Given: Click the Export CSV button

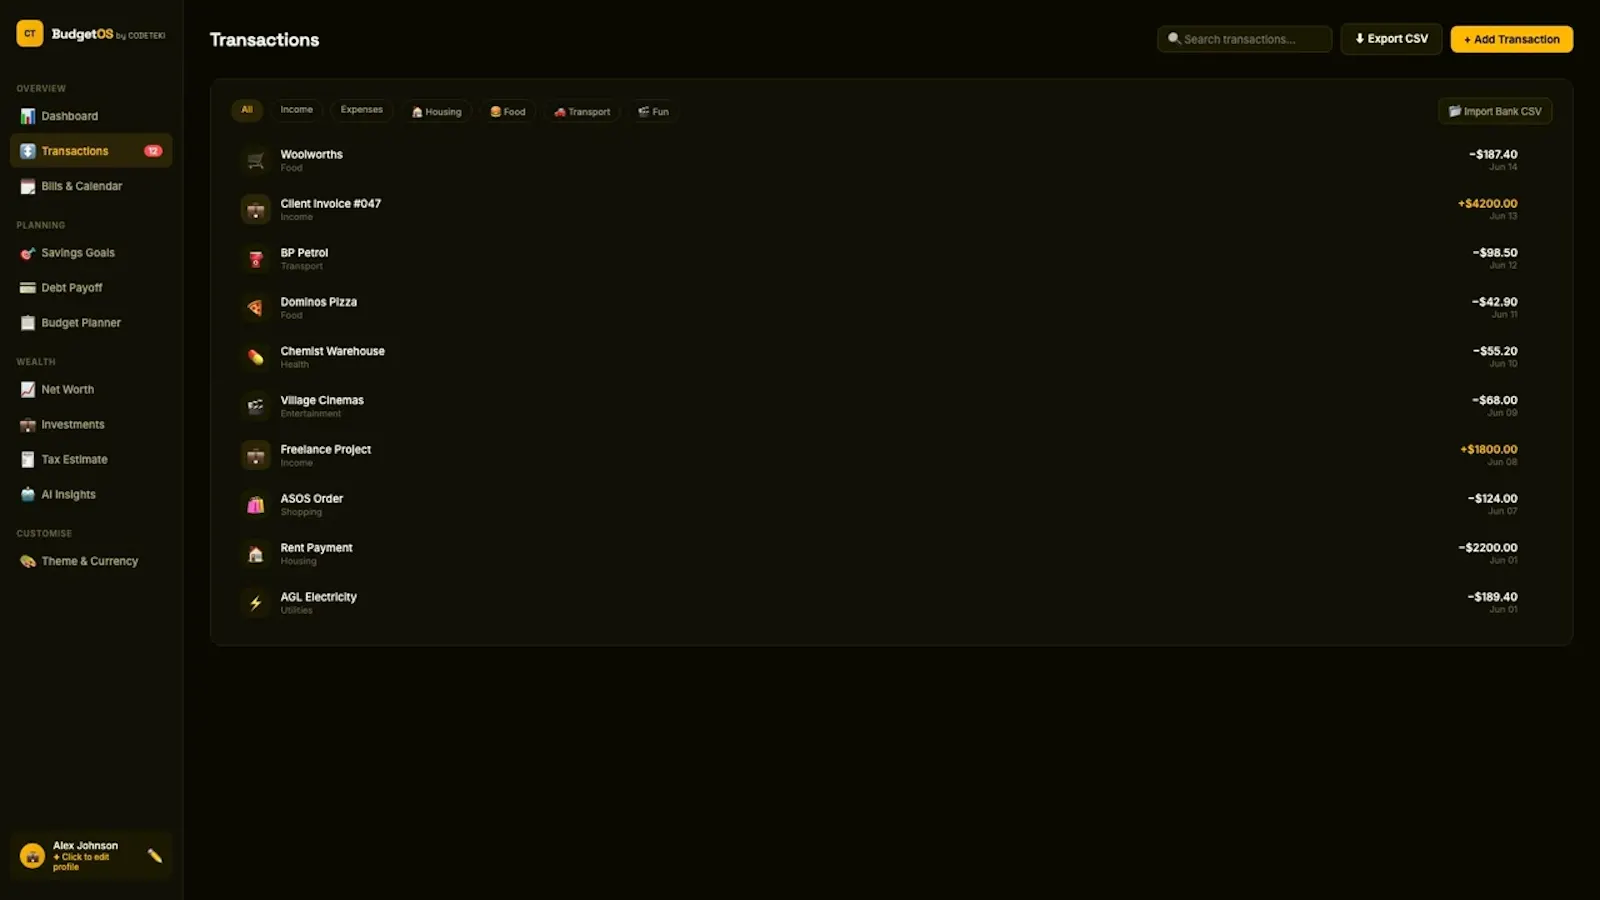Looking at the screenshot, I should tap(1391, 39).
